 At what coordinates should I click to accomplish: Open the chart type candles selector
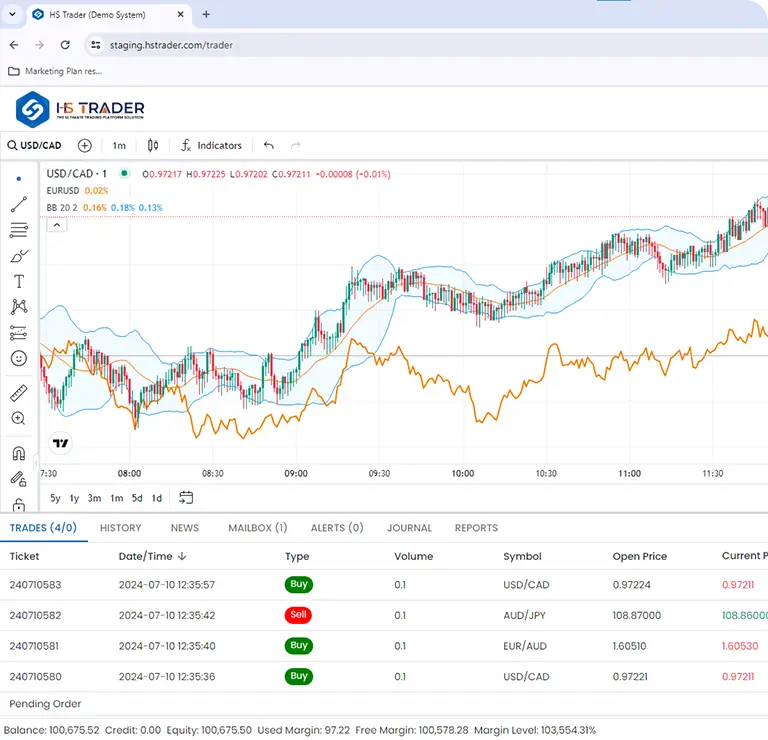[x=153, y=146]
